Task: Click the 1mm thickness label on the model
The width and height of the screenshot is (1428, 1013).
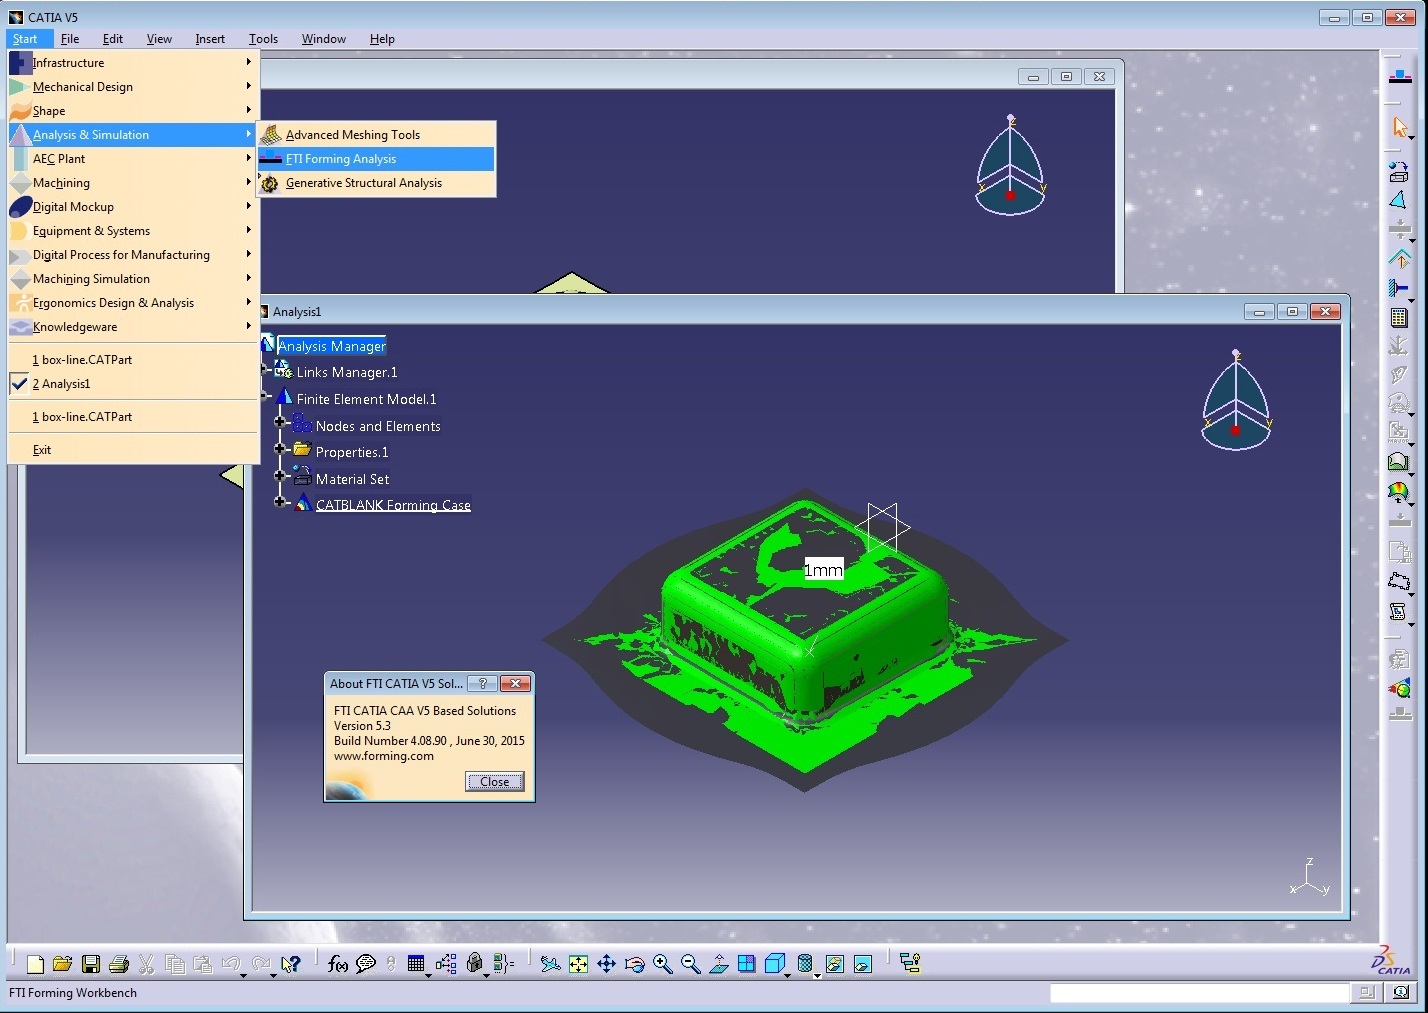Action: 823,570
